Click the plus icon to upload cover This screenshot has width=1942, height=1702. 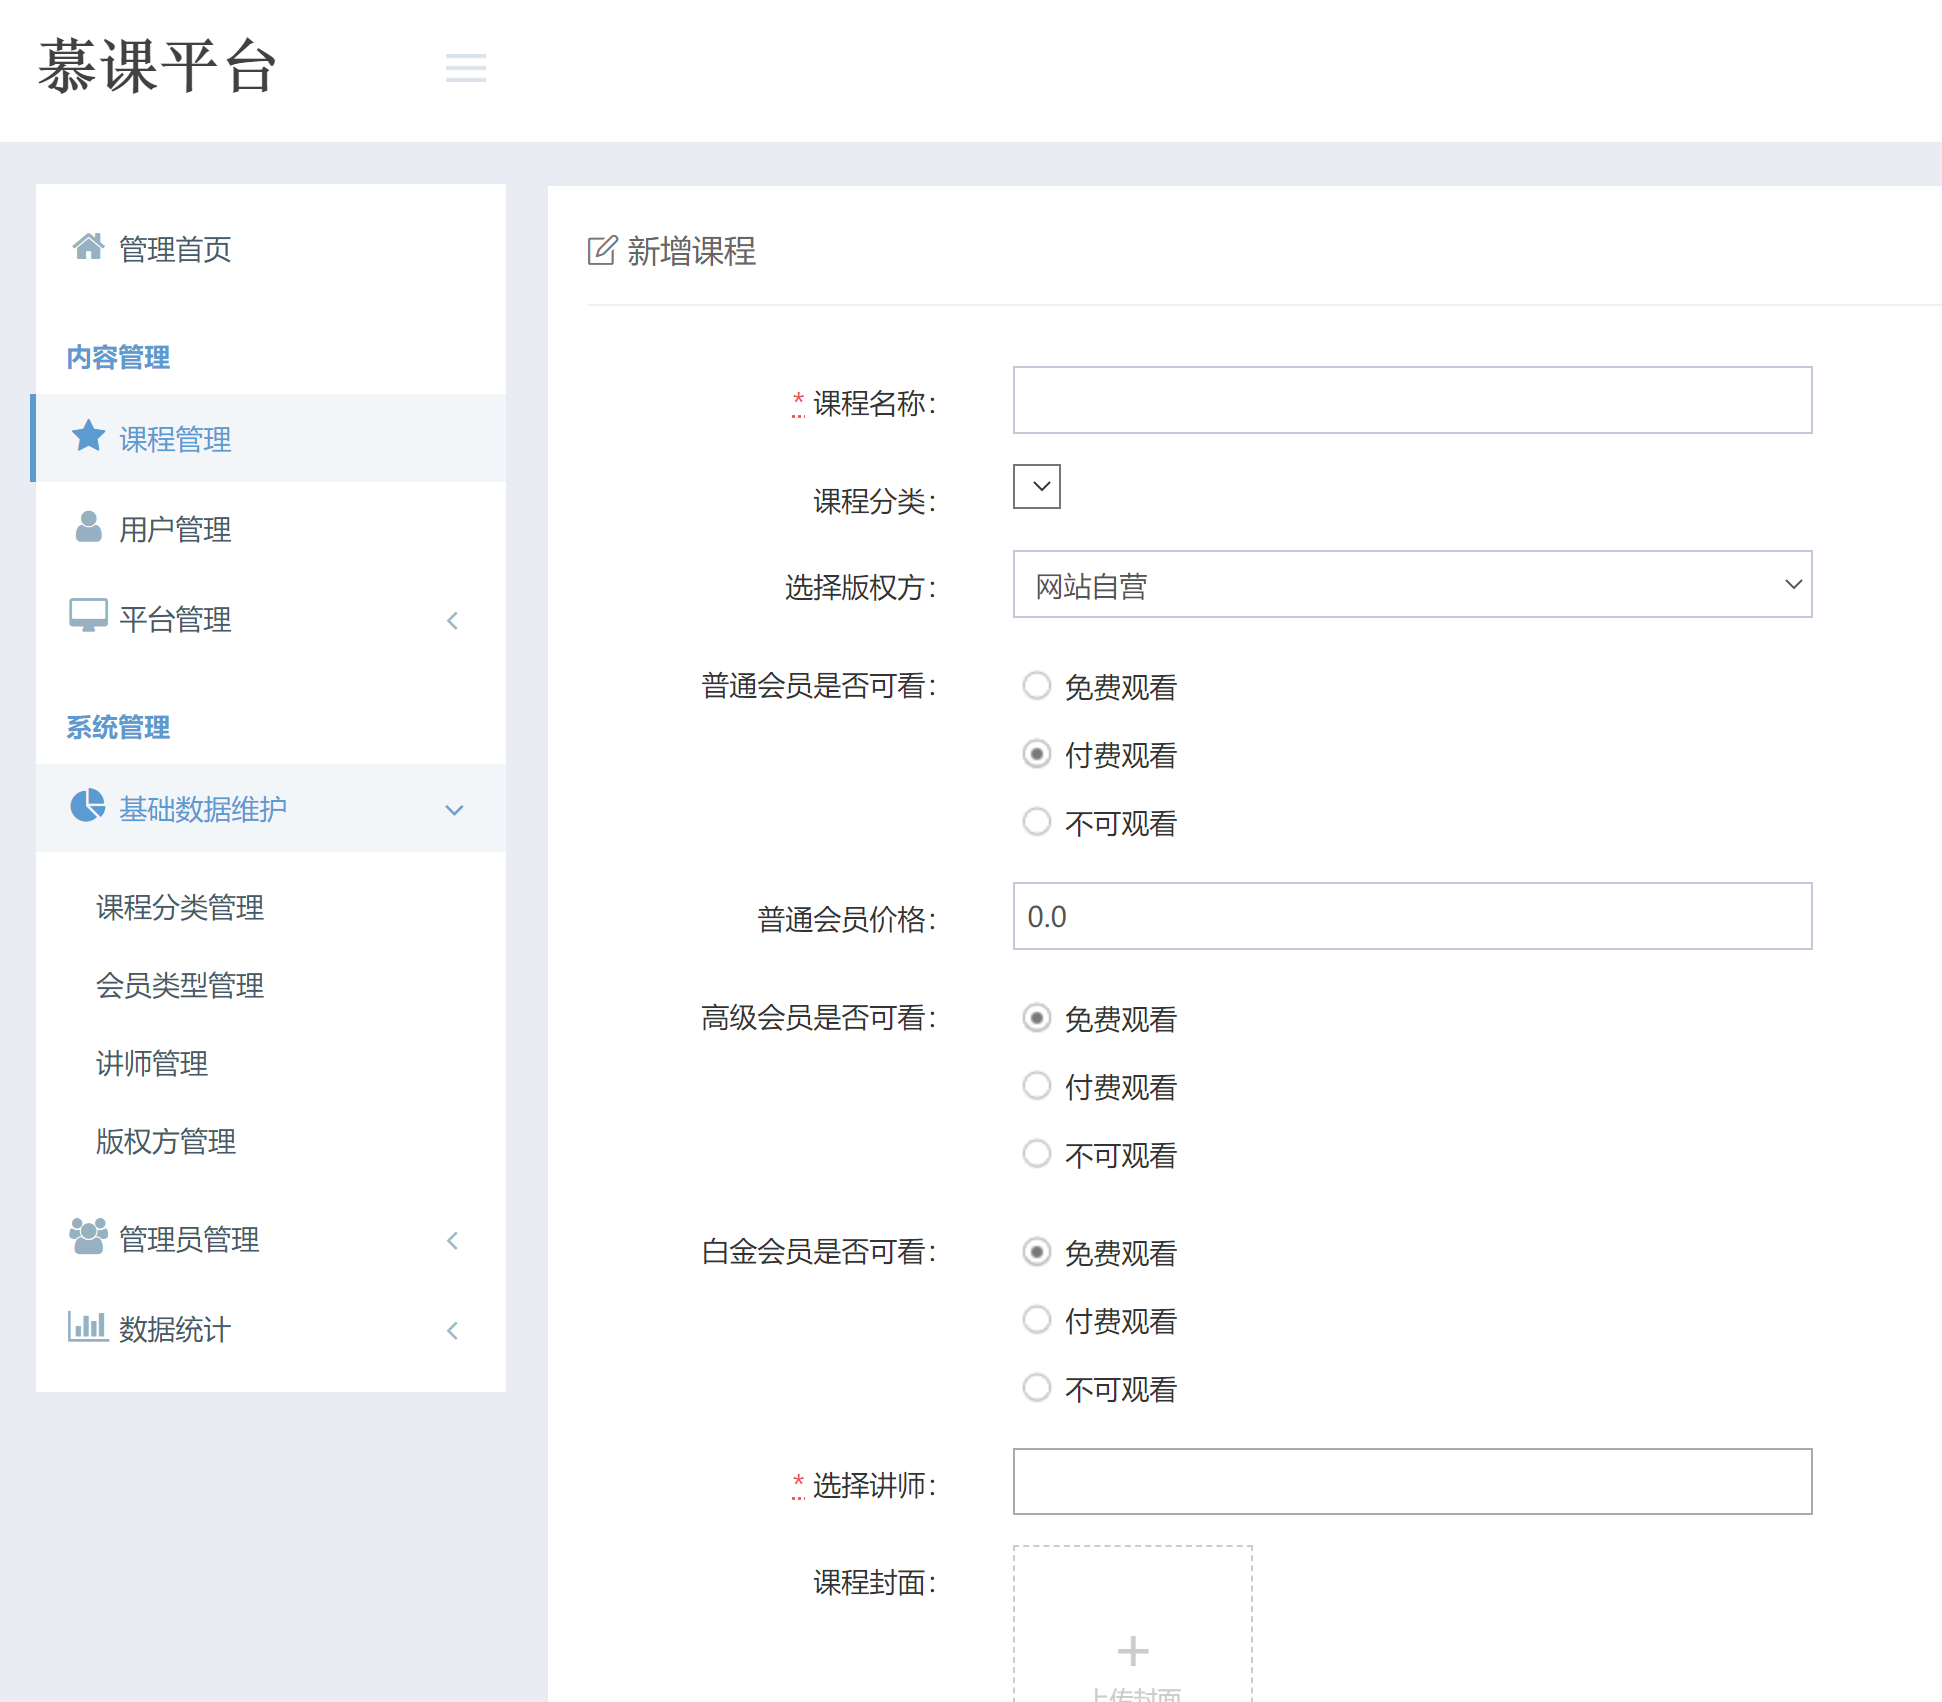(x=1132, y=1650)
